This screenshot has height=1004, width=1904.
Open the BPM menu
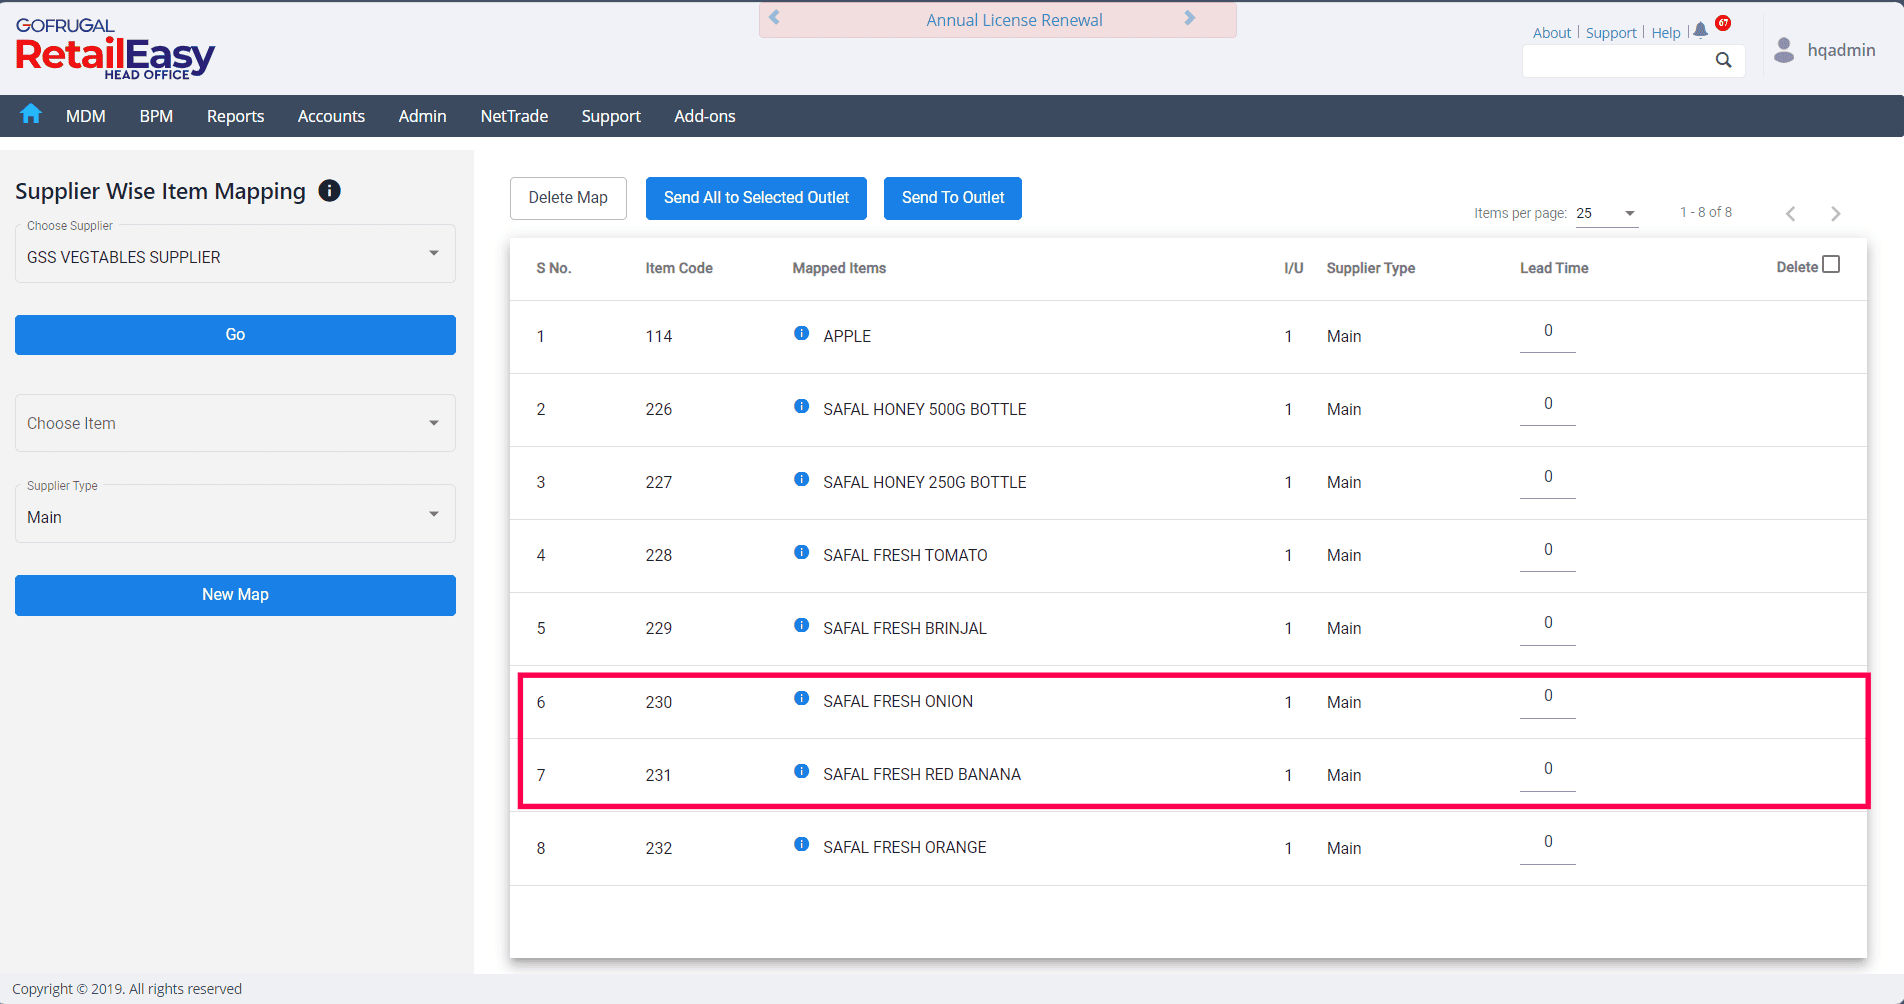point(156,116)
